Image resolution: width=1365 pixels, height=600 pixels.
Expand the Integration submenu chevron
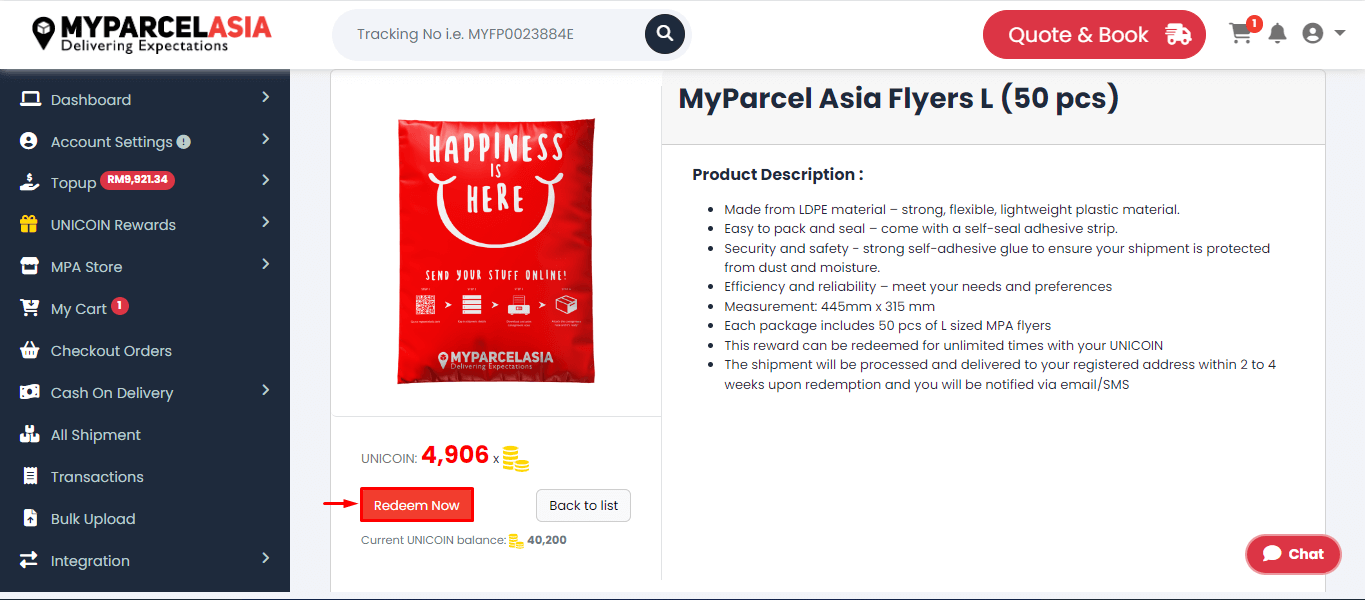click(266, 558)
